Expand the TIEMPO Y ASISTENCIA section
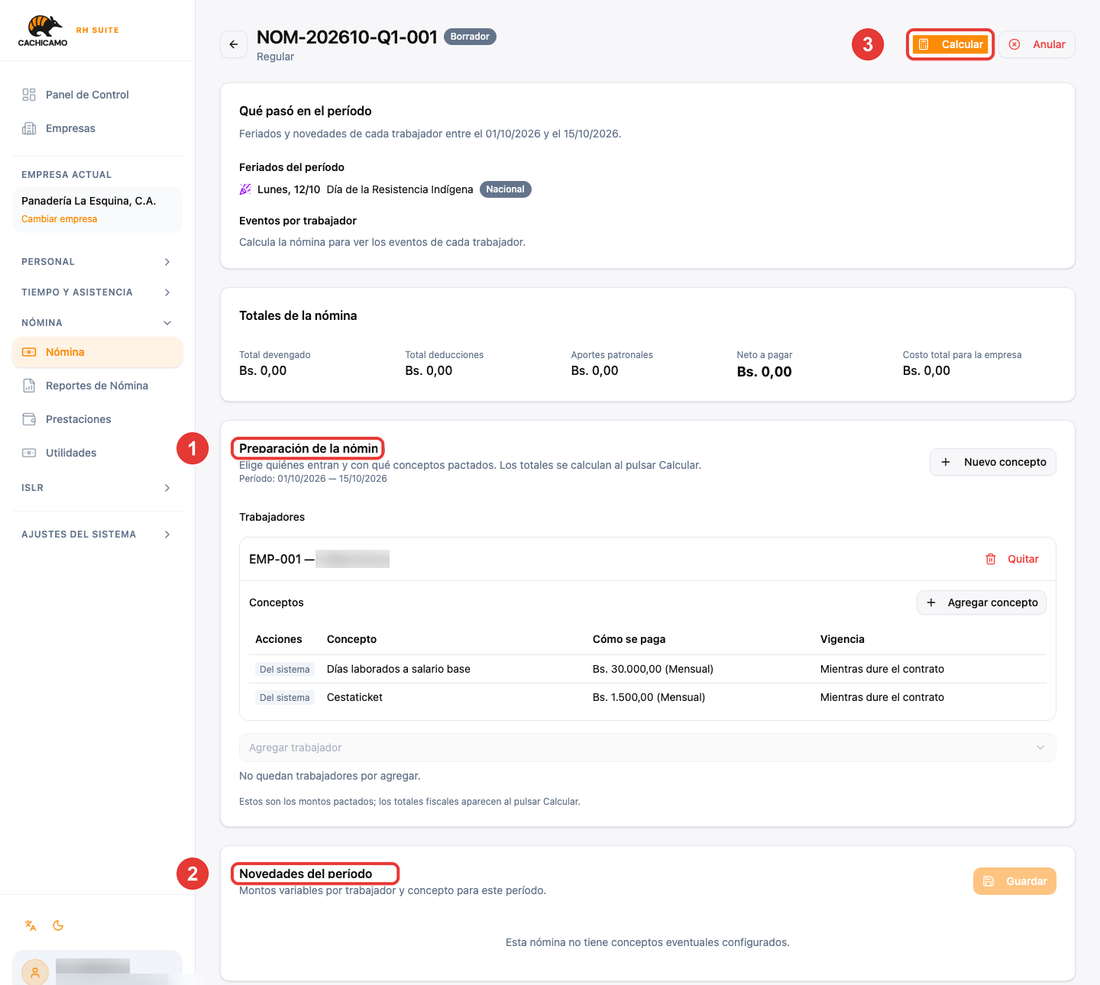1100x985 pixels. coord(97,293)
